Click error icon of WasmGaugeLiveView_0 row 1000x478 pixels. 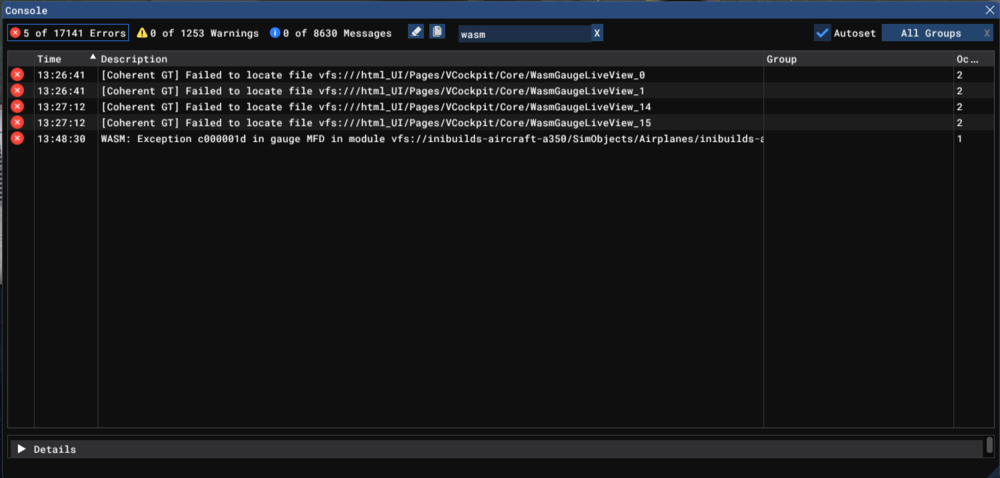tap(17, 75)
